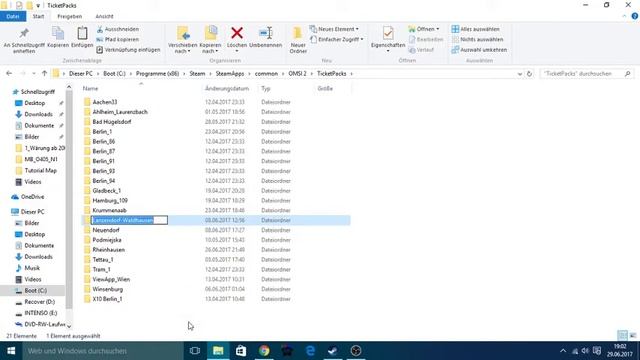The image size is (640, 360).
Task: Click Steam in the address path
Action: [x=197, y=73]
